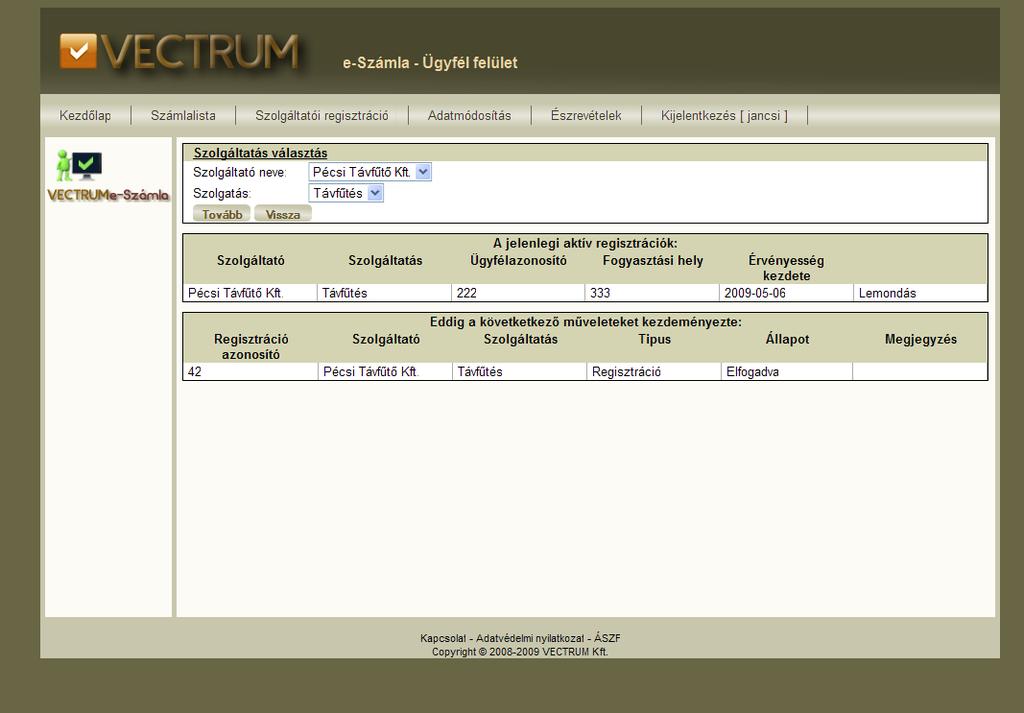Click Lemondás in active registrations row

point(887,293)
